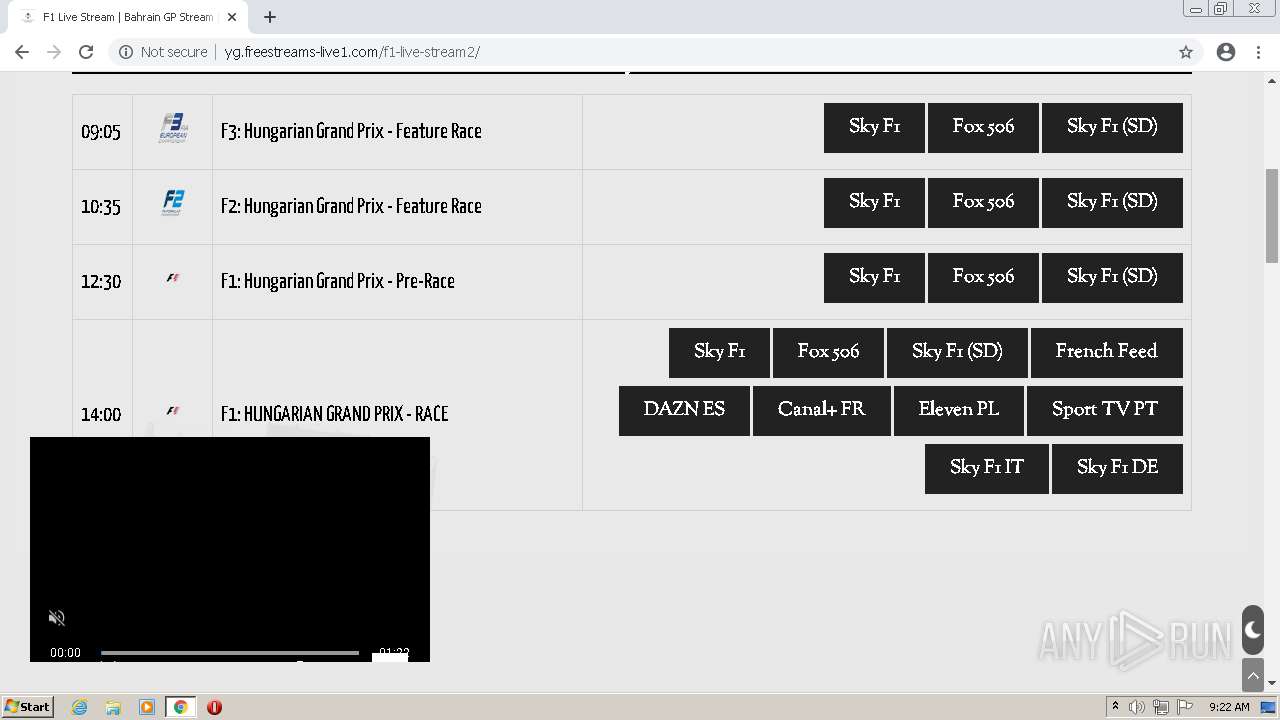Image resolution: width=1280 pixels, height=720 pixels.
Task: Open Windows Explorer folder in taskbar
Action: pyautogui.click(x=113, y=707)
